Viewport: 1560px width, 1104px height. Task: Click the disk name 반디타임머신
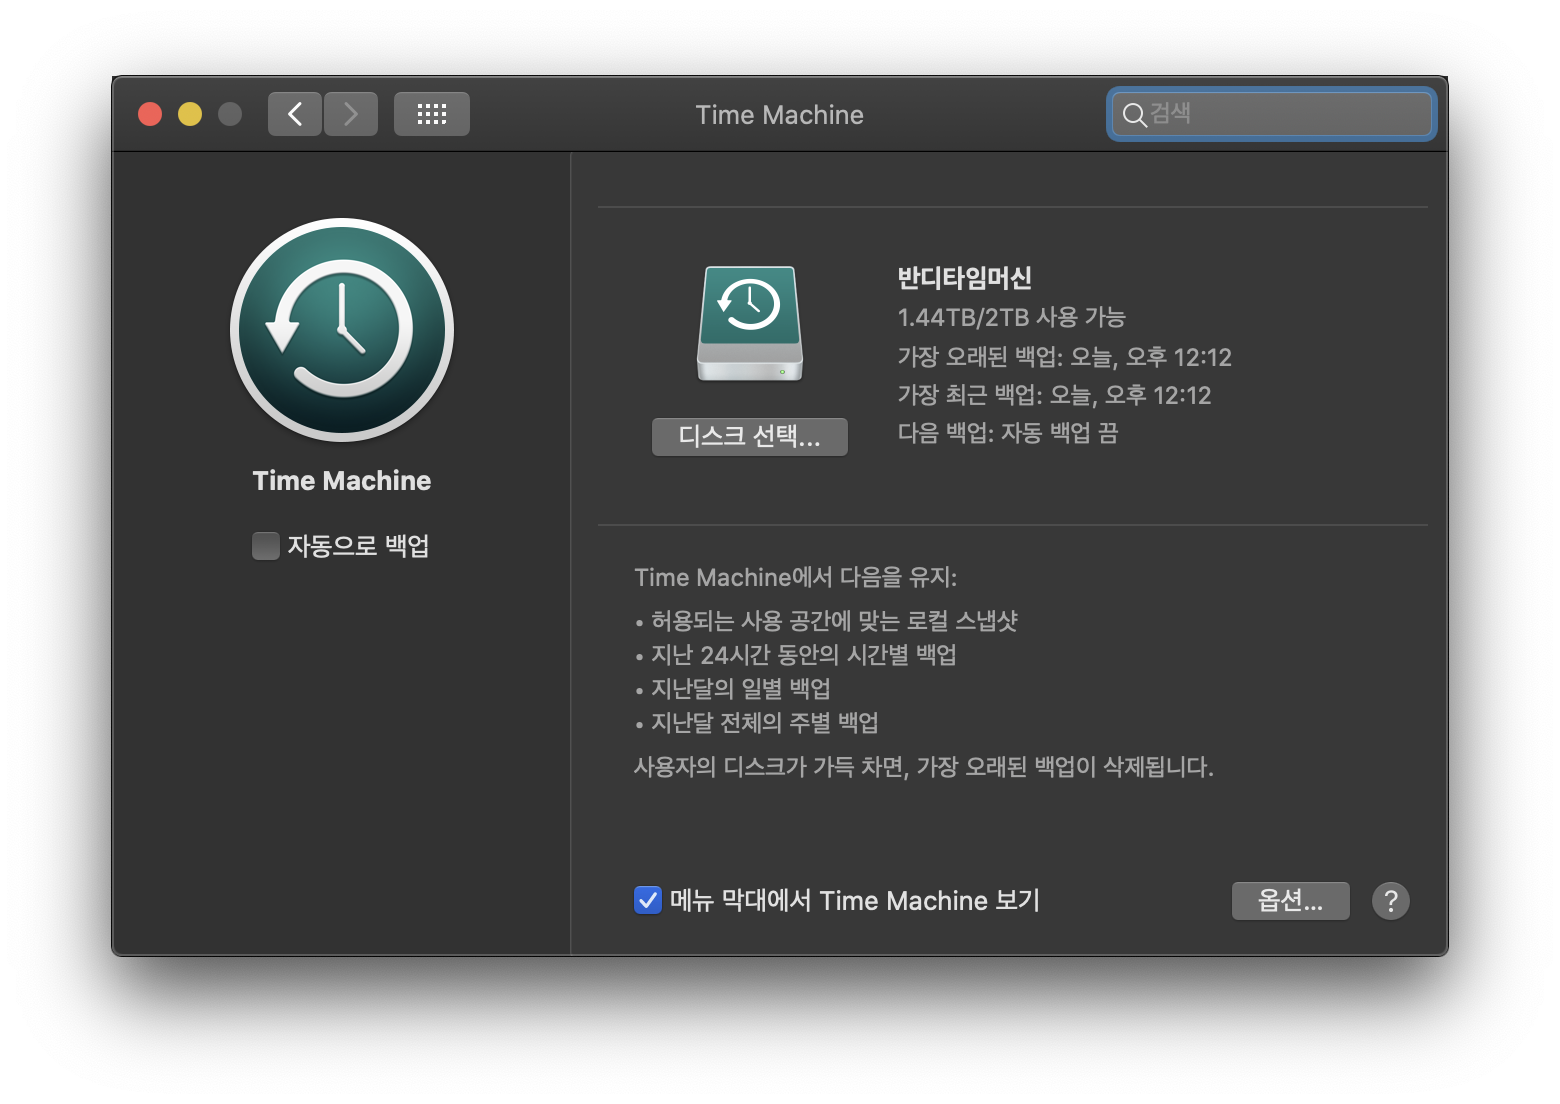[965, 278]
